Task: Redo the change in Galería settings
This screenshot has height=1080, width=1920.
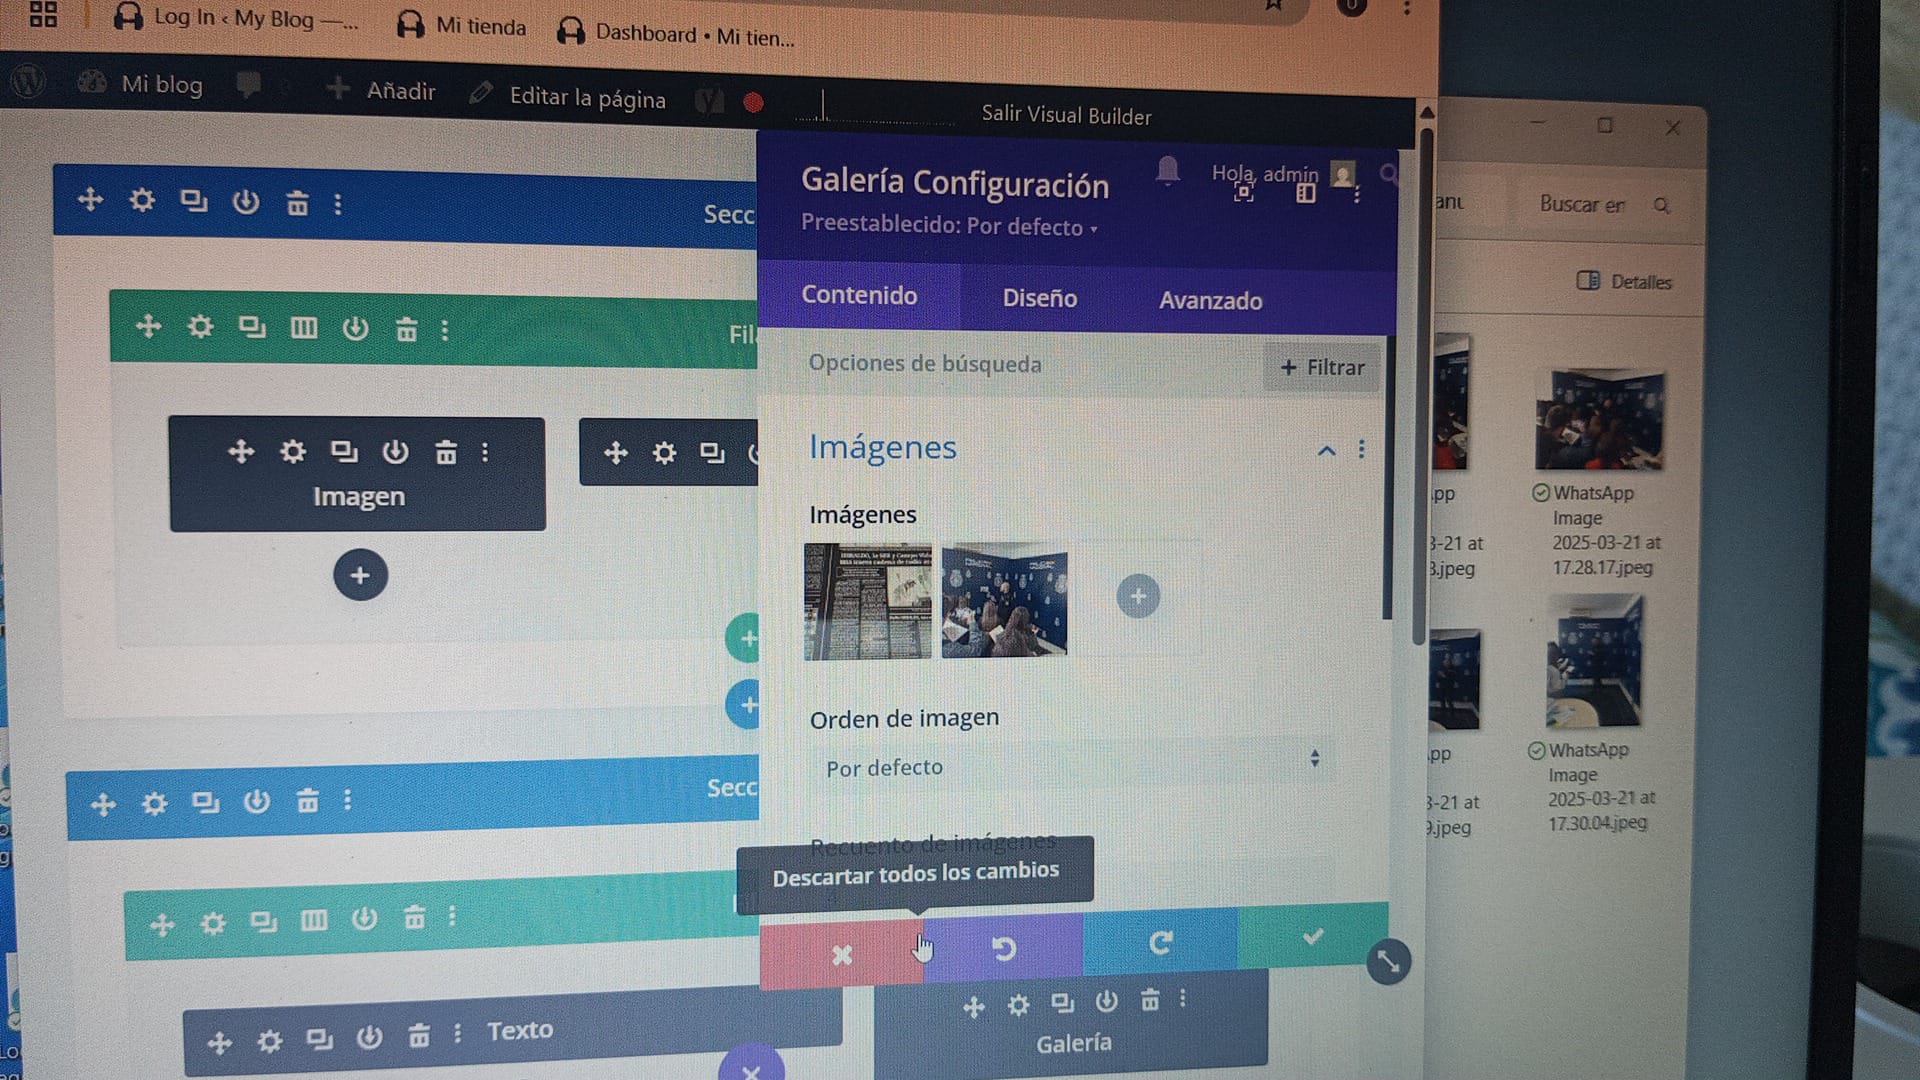Action: pos(1160,941)
